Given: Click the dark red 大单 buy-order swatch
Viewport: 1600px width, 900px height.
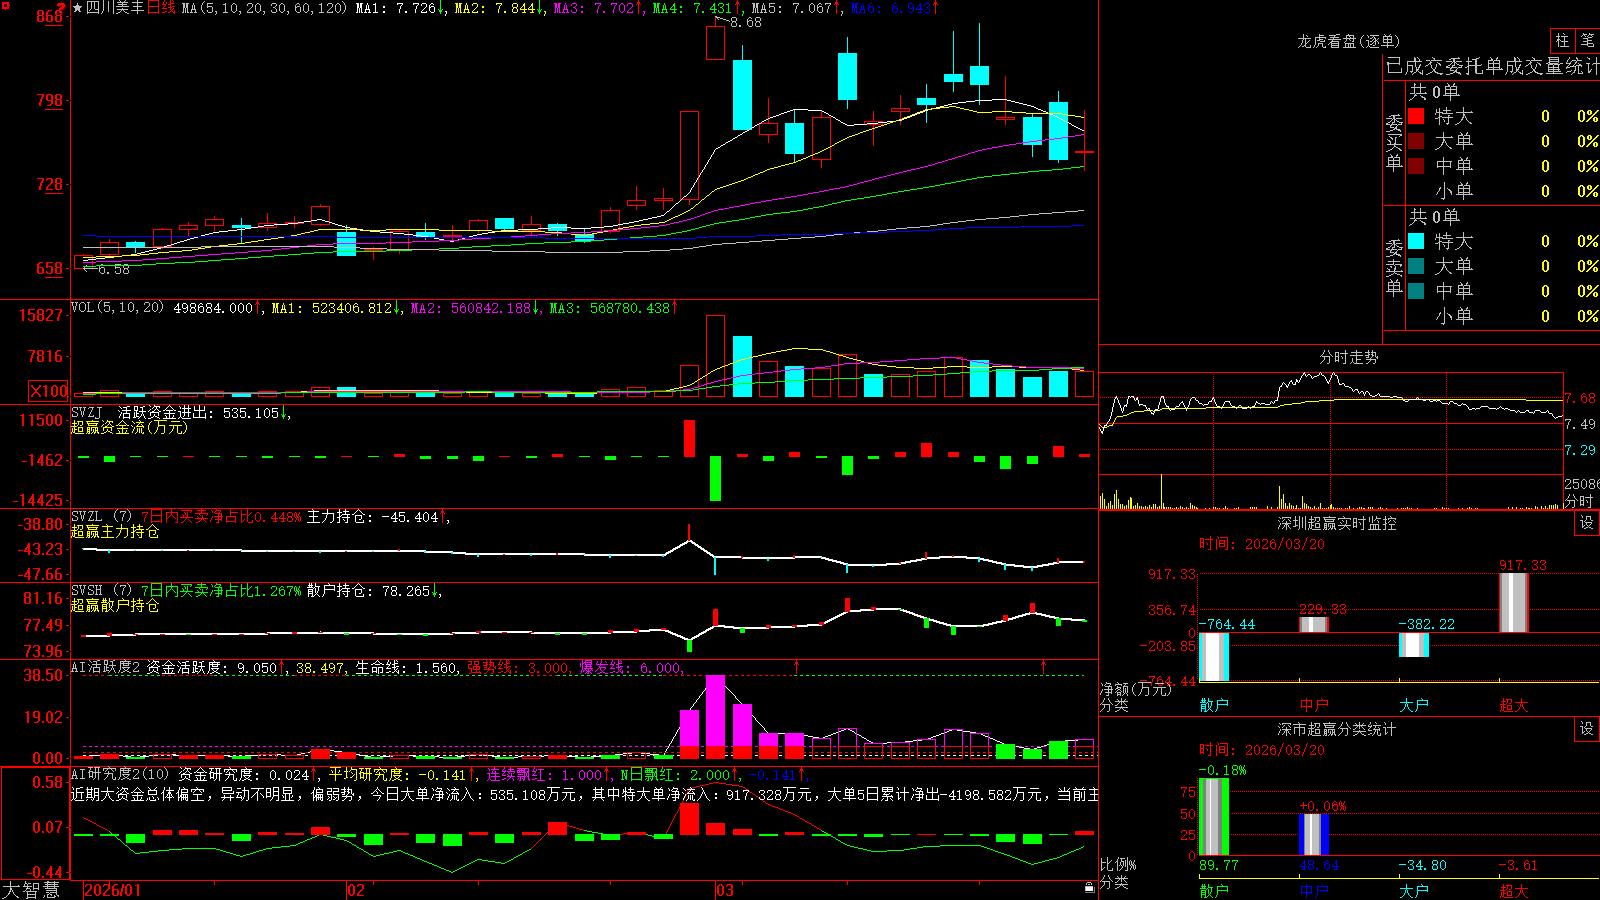Looking at the screenshot, I should click(1416, 141).
